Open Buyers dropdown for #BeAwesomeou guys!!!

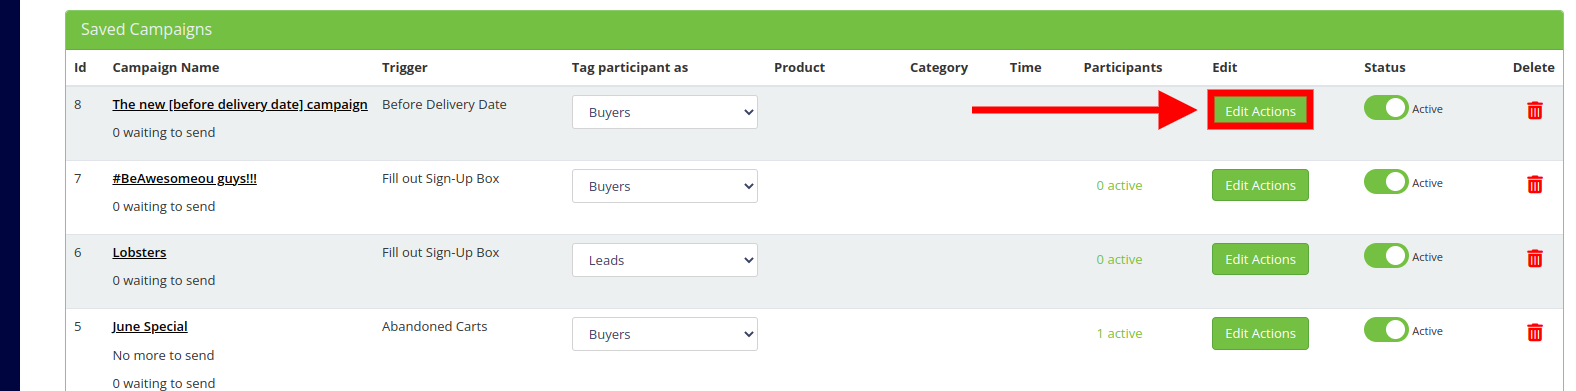point(665,186)
